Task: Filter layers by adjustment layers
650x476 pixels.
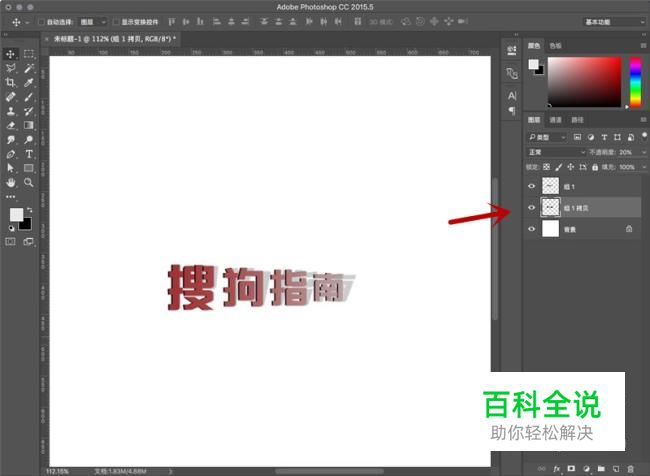Action: coord(591,137)
